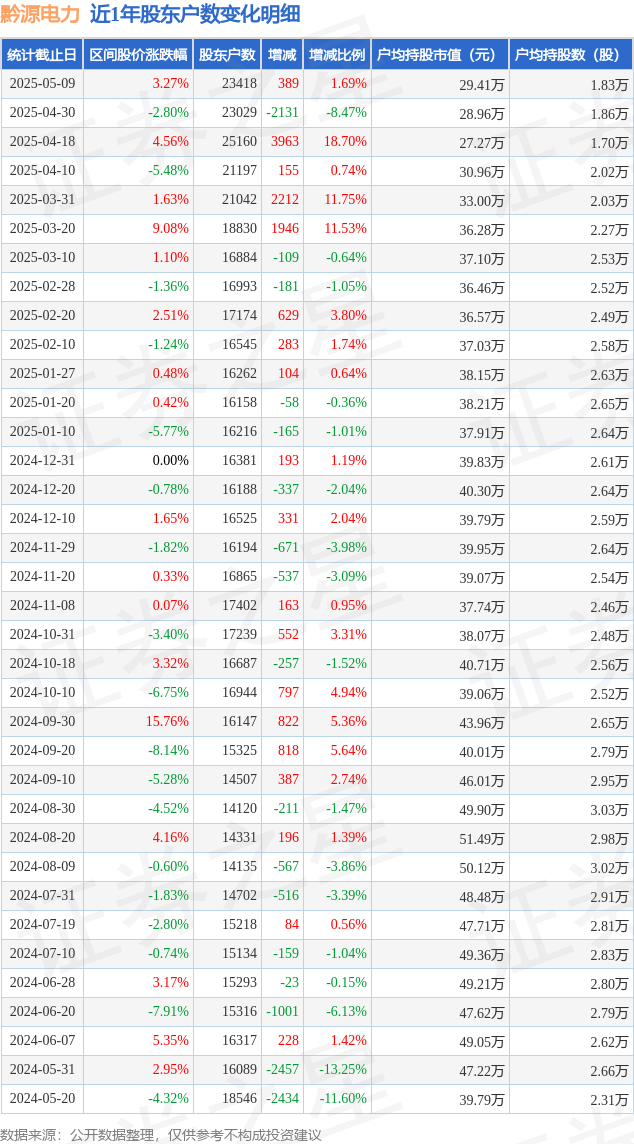
Task: Select the 2025-05-09 date cell
Action: coord(42,84)
